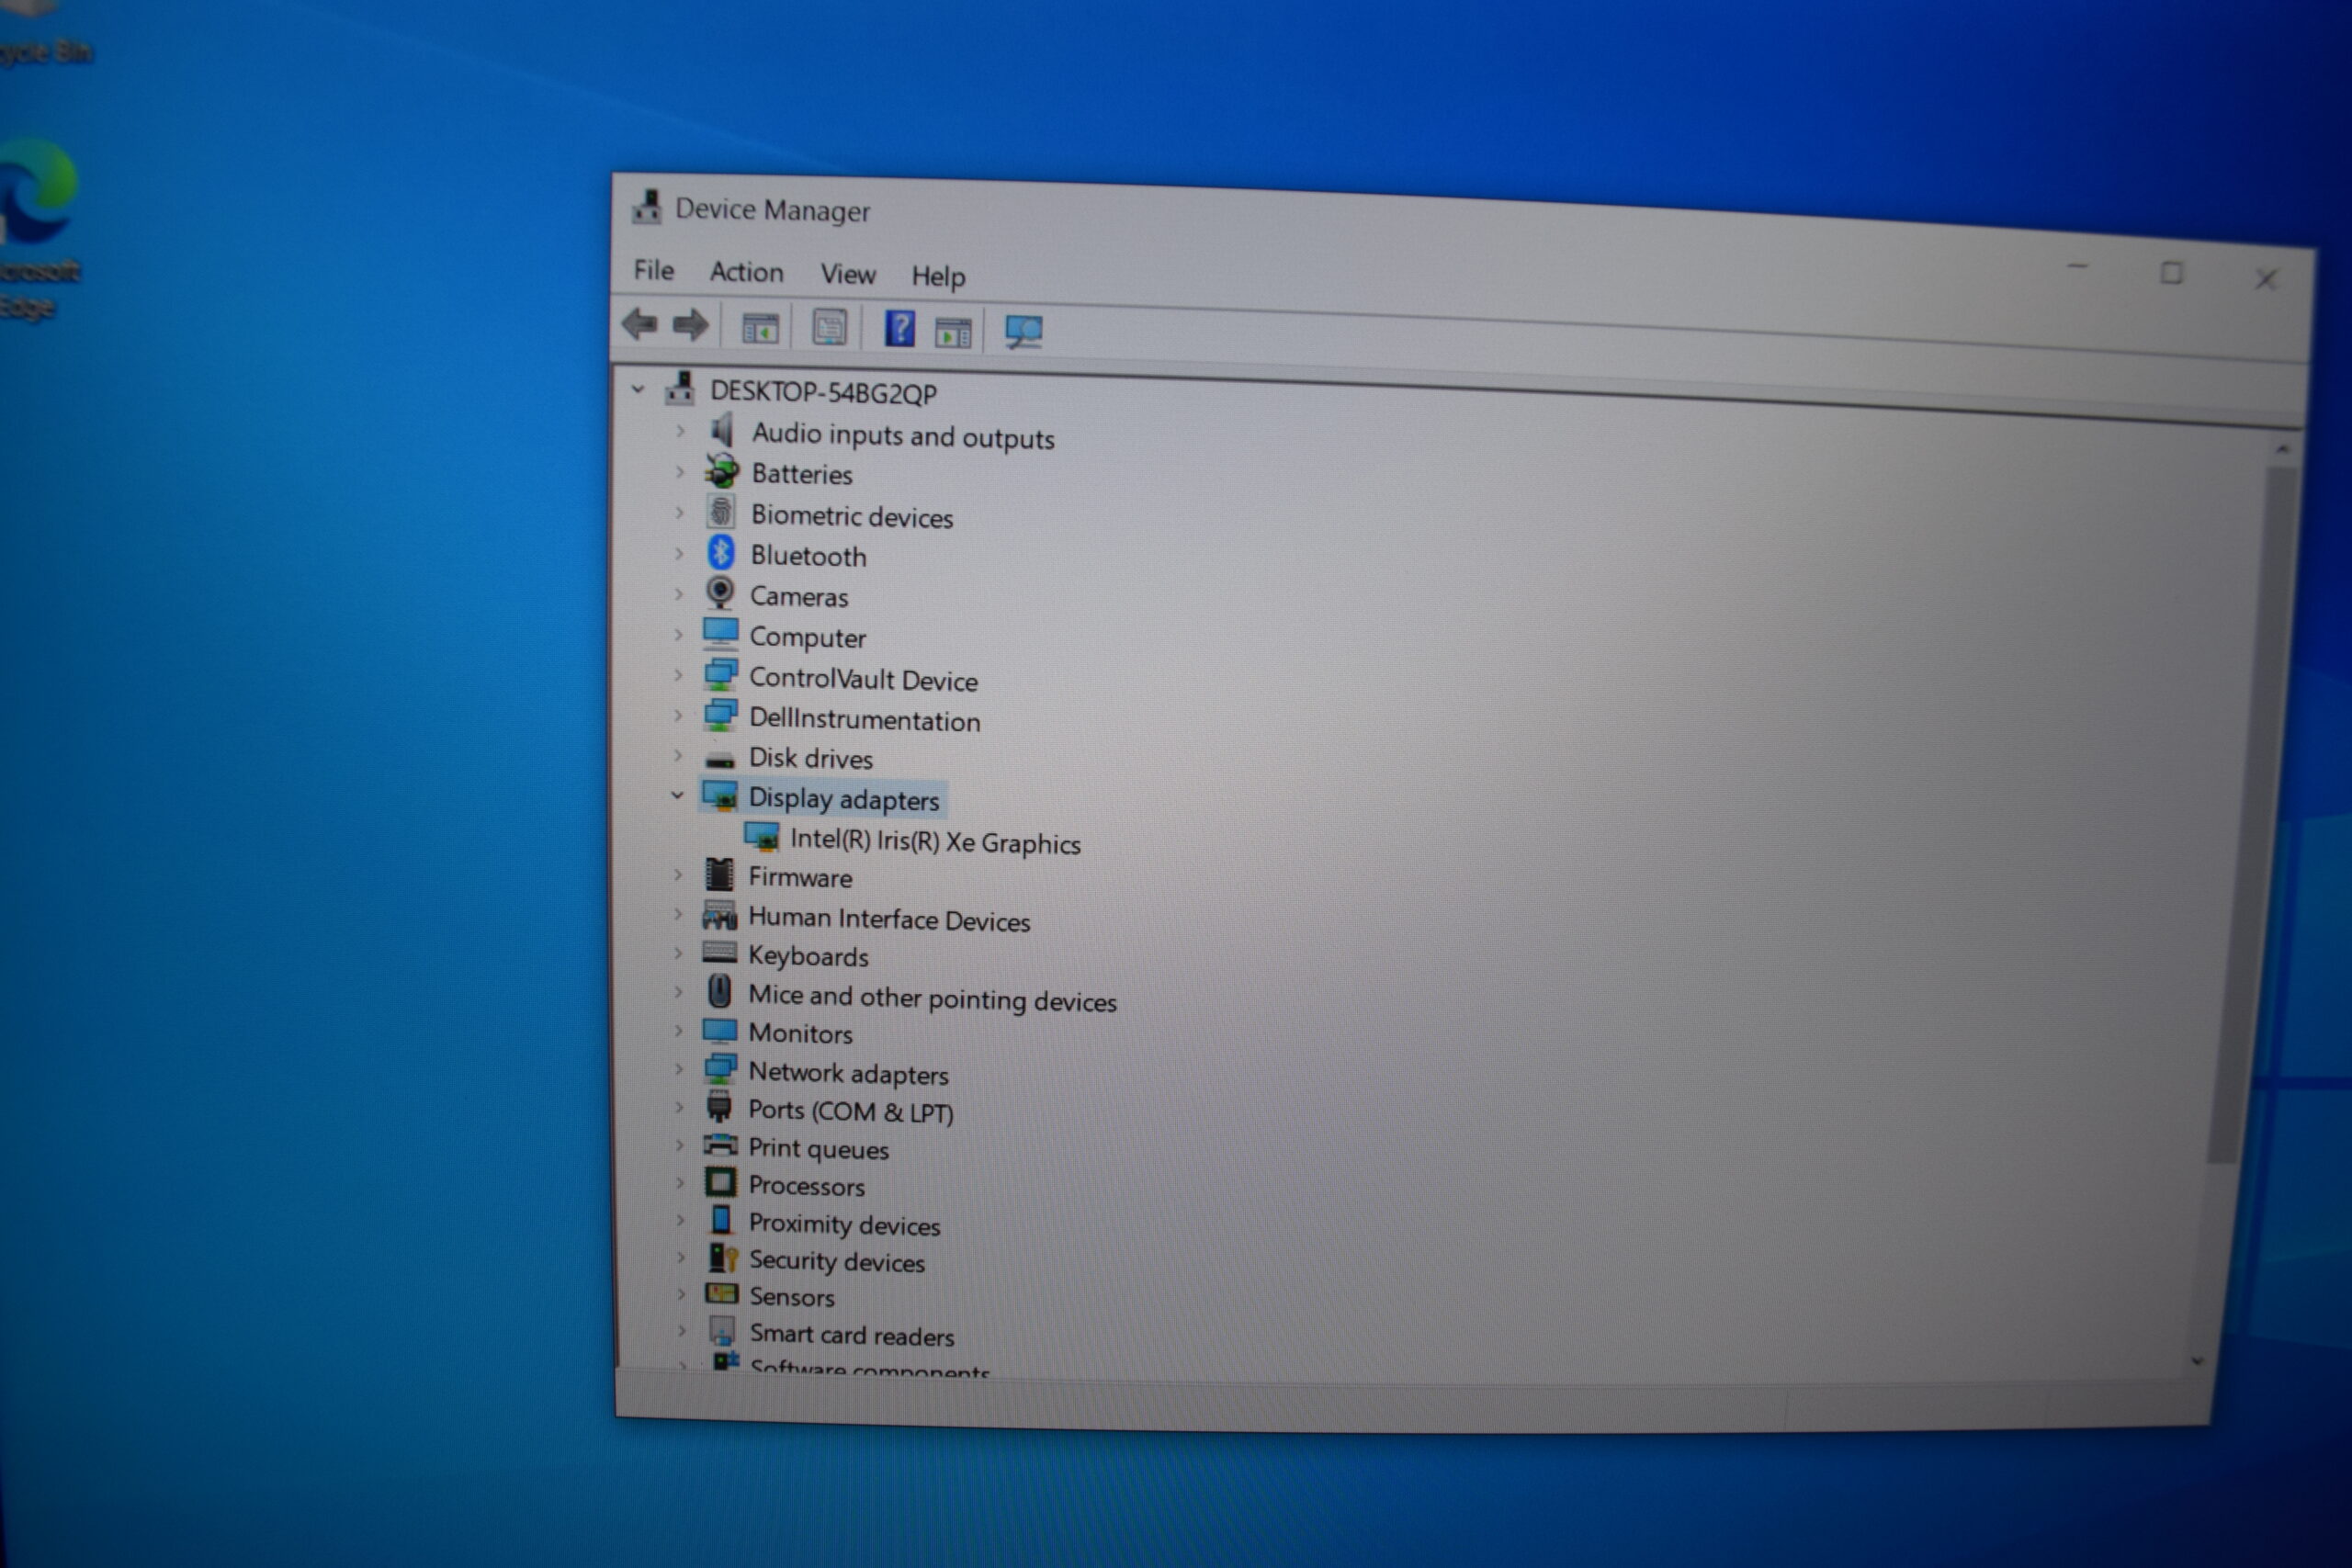Expand the Sensors chevron

(x=681, y=1294)
